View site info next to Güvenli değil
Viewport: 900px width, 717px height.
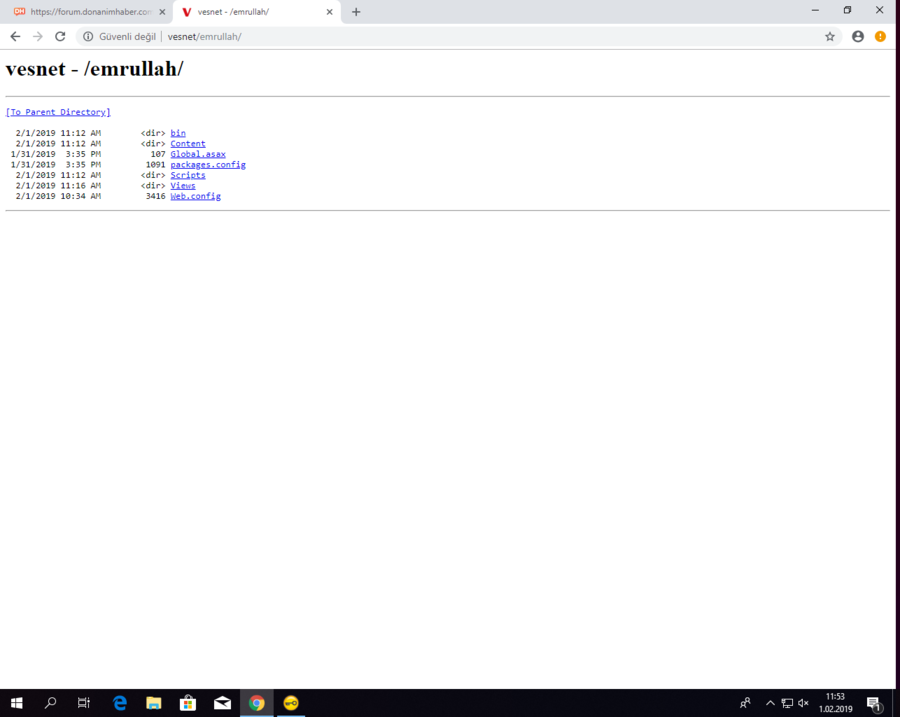(x=88, y=37)
